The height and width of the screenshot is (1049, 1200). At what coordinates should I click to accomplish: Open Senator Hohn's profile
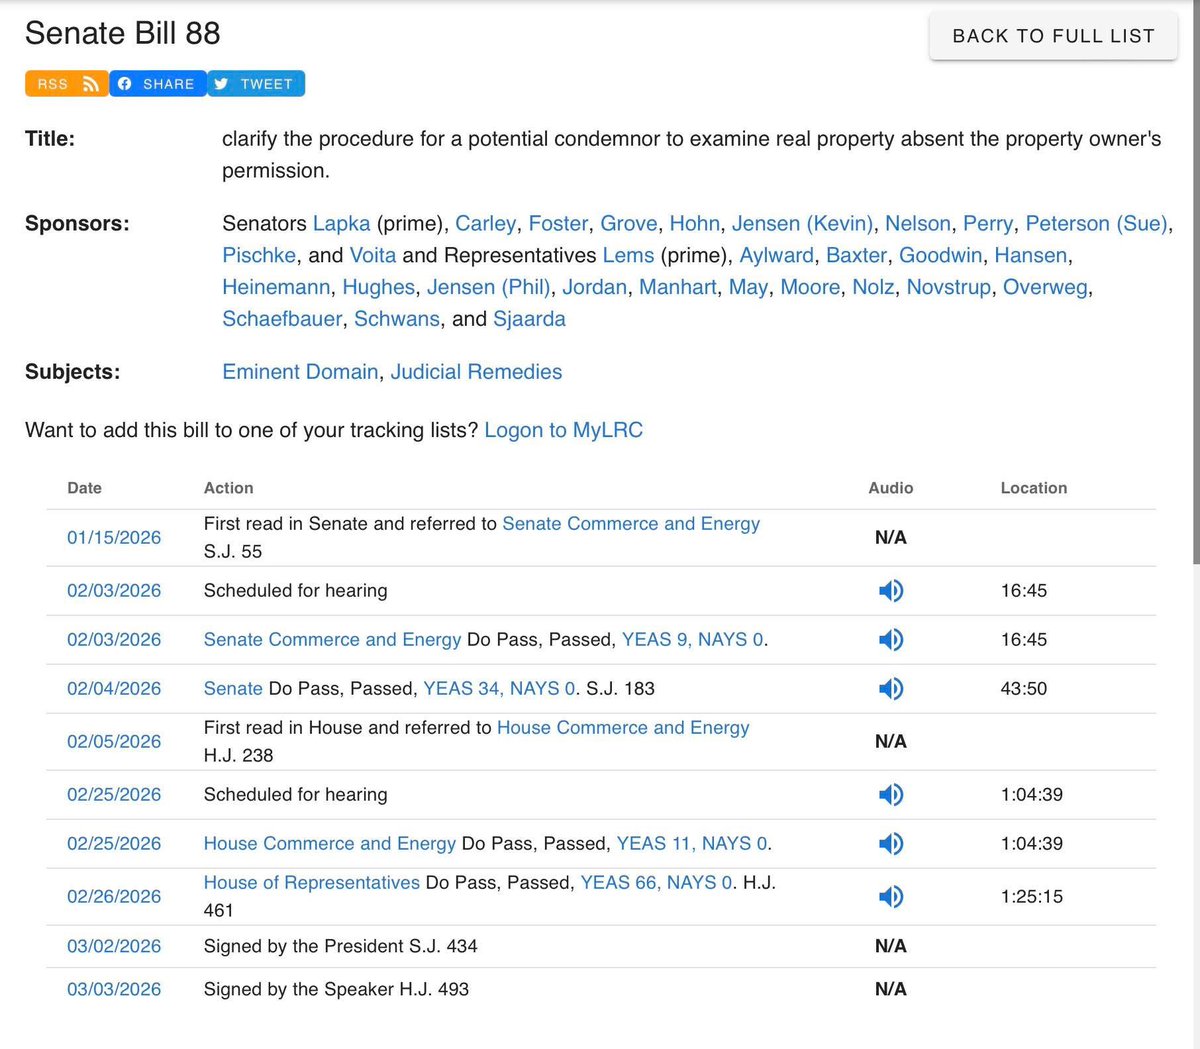(x=694, y=224)
